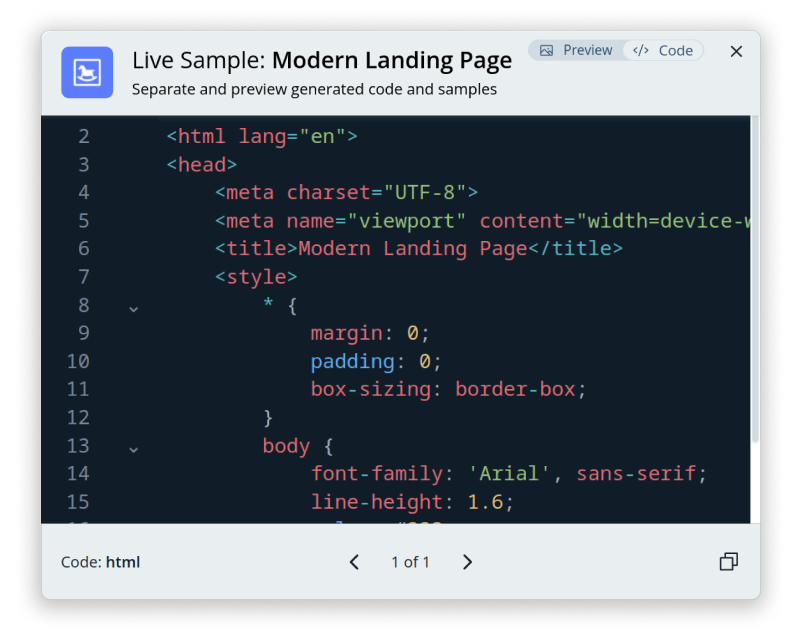This screenshot has width=800, height=640.
Task: Go to the previous code sample arrow
Action: (x=354, y=562)
